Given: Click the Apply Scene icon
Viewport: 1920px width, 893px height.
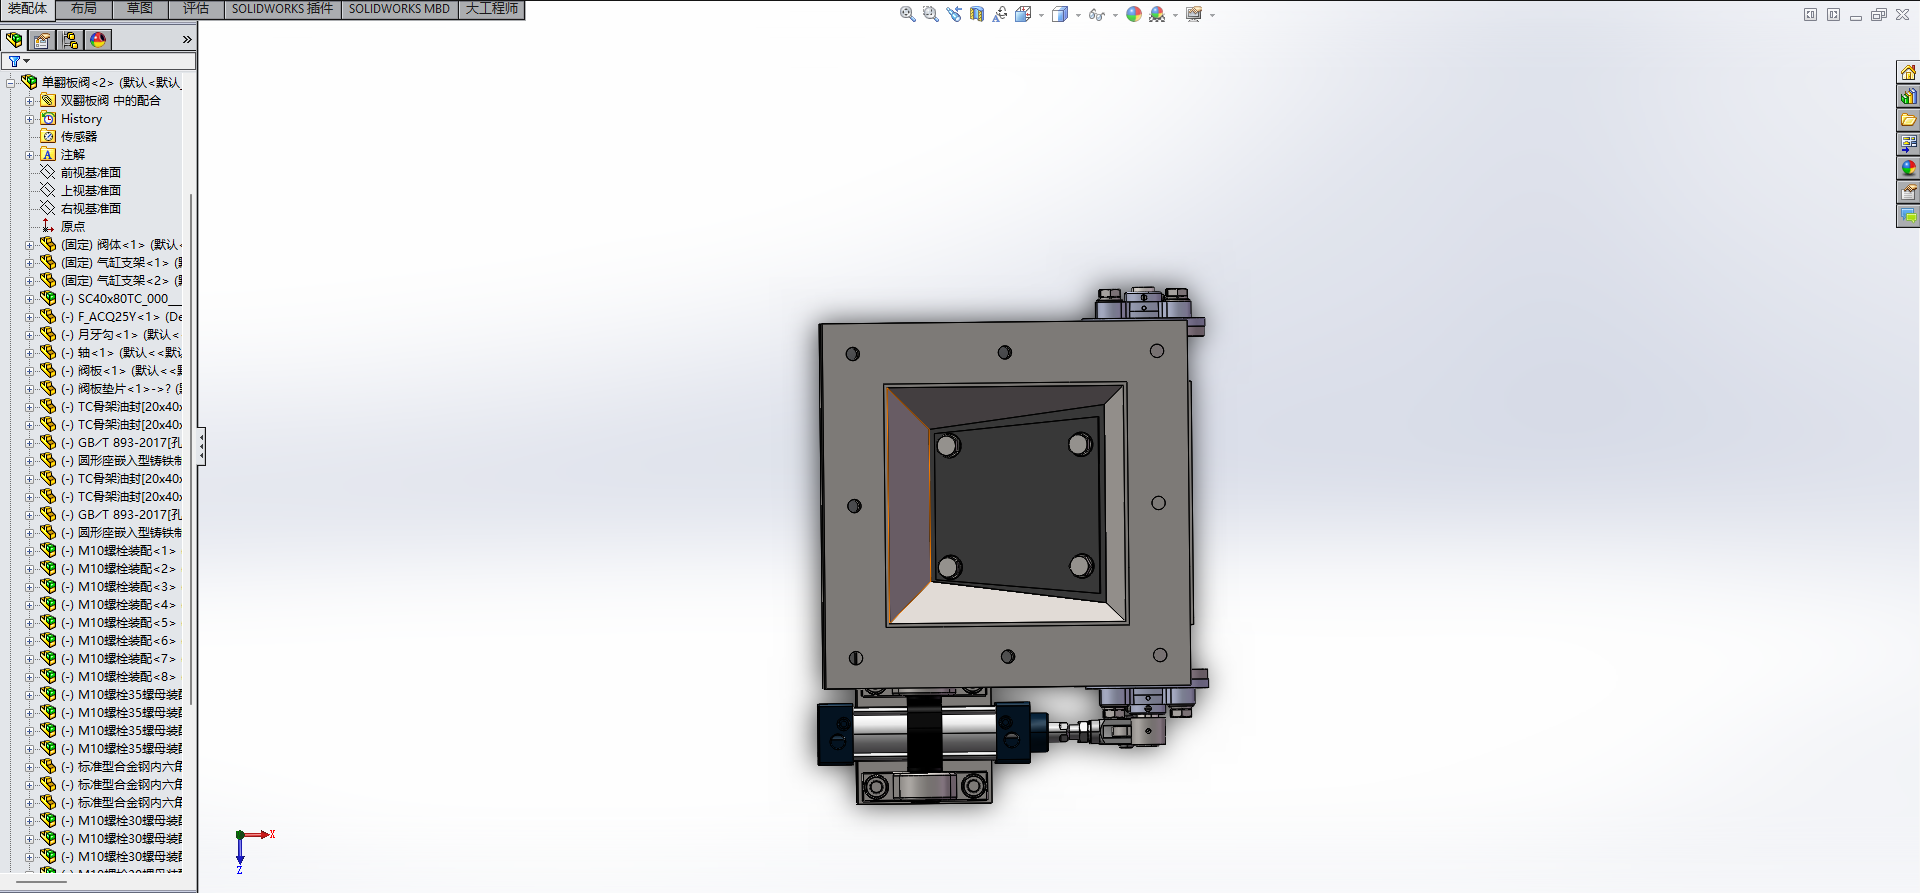Looking at the screenshot, I should coord(1157,14).
